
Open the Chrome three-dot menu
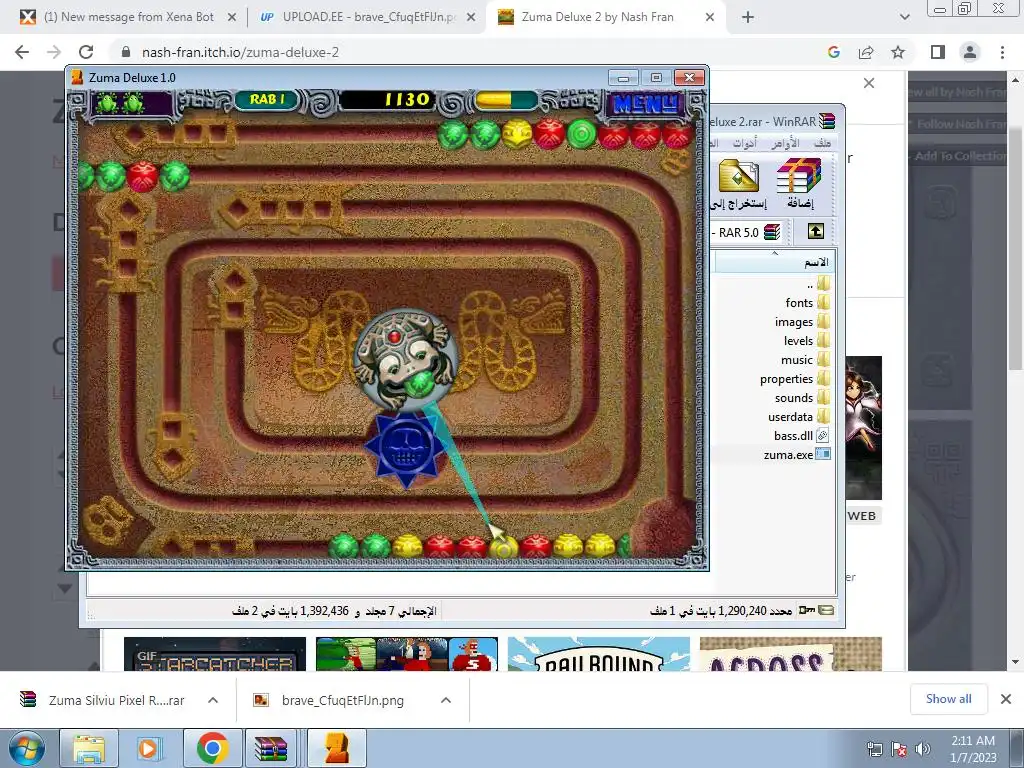point(1002,52)
